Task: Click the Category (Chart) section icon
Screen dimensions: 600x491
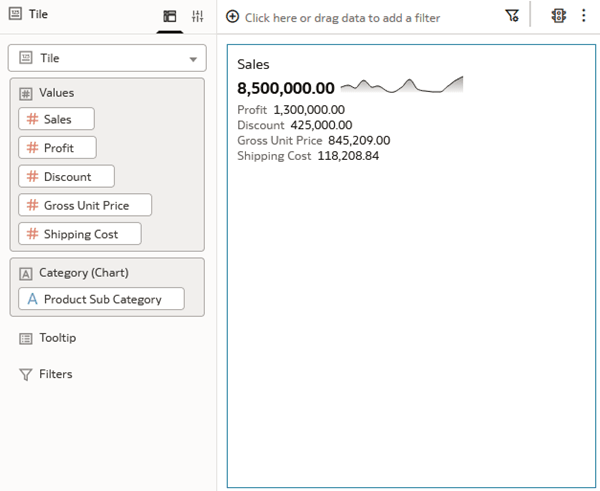Action: pyautogui.click(x=26, y=274)
